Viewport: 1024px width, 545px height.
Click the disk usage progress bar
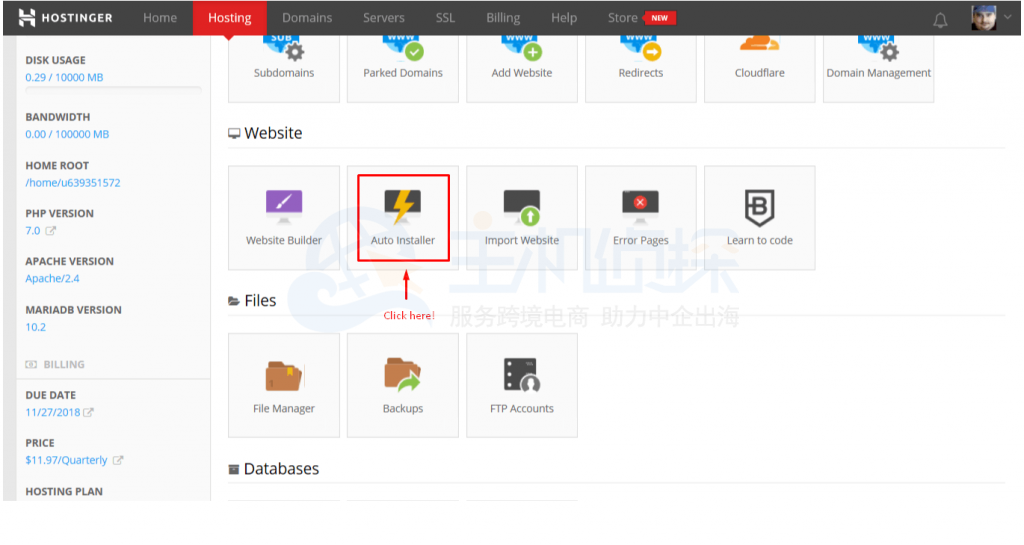[x=114, y=90]
